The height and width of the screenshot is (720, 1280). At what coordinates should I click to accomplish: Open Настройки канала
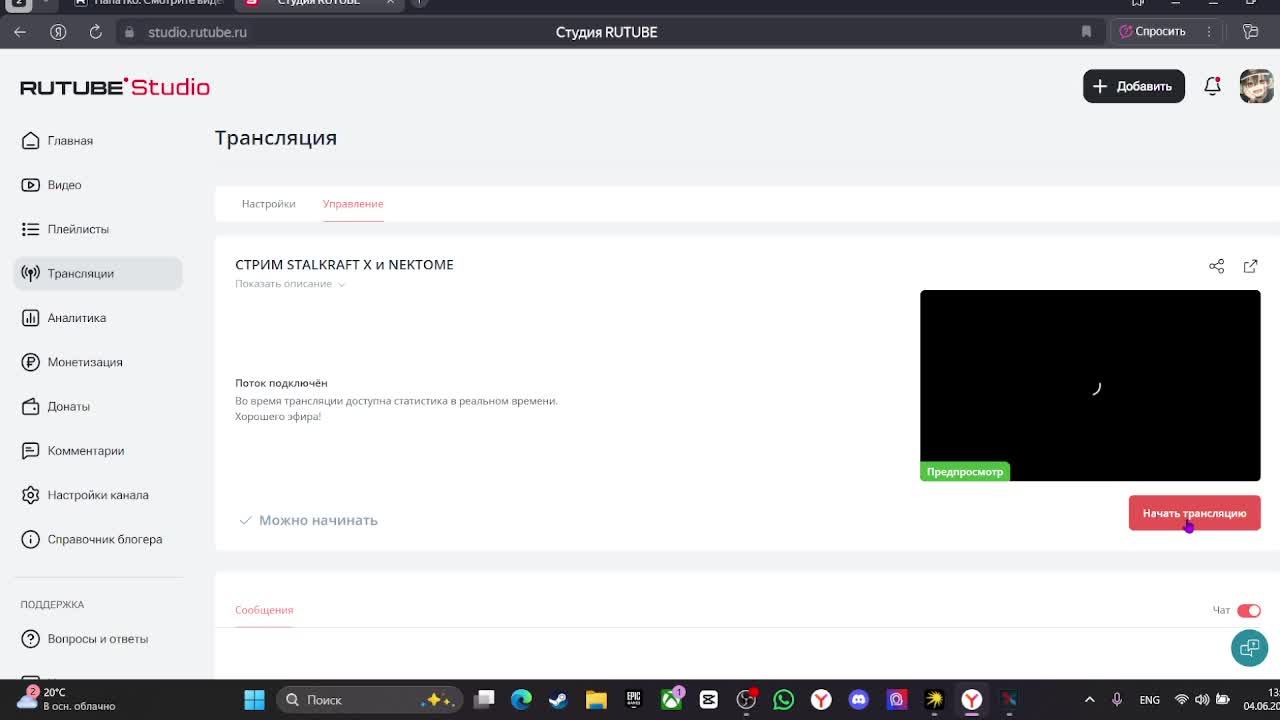(x=98, y=495)
